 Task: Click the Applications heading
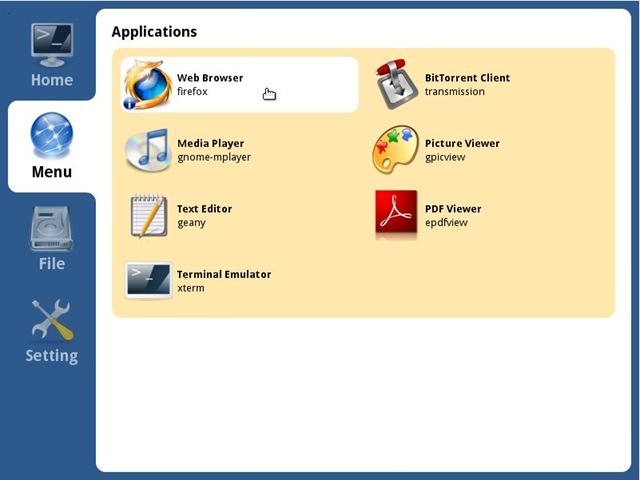[154, 32]
